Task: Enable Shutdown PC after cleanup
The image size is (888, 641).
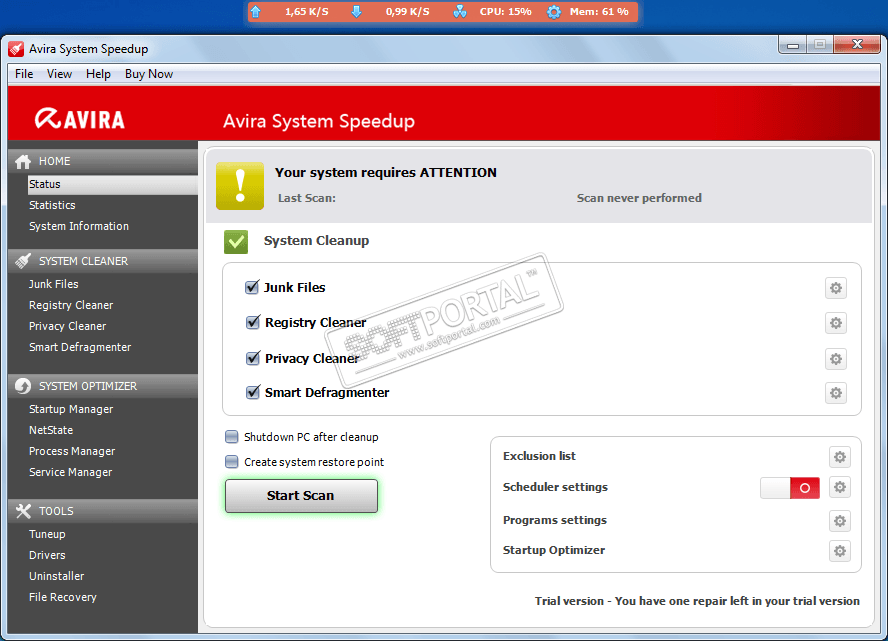Action: coord(232,437)
